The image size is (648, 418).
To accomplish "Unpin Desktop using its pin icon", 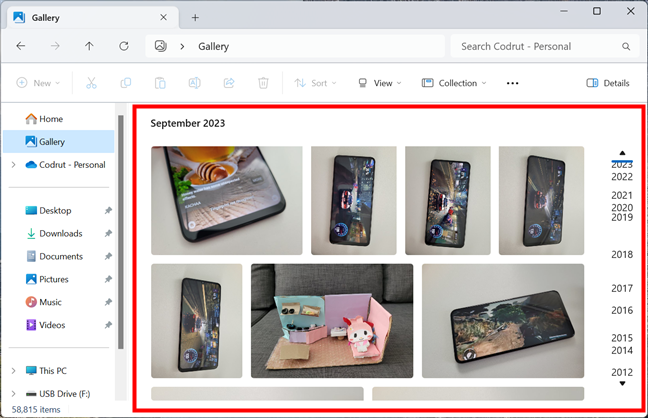I will [108, 210].
